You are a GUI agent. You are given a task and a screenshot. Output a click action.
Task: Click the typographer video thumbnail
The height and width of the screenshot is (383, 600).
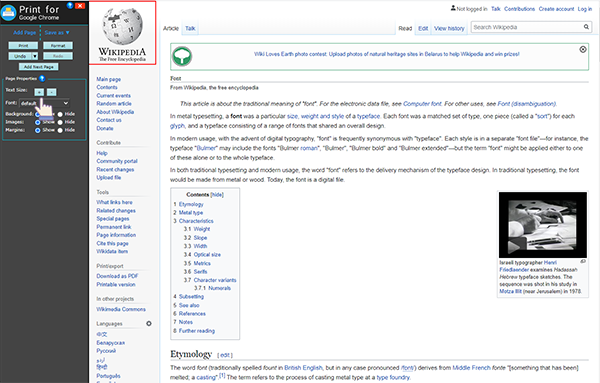pyautogui.click(x=543, y=225)
